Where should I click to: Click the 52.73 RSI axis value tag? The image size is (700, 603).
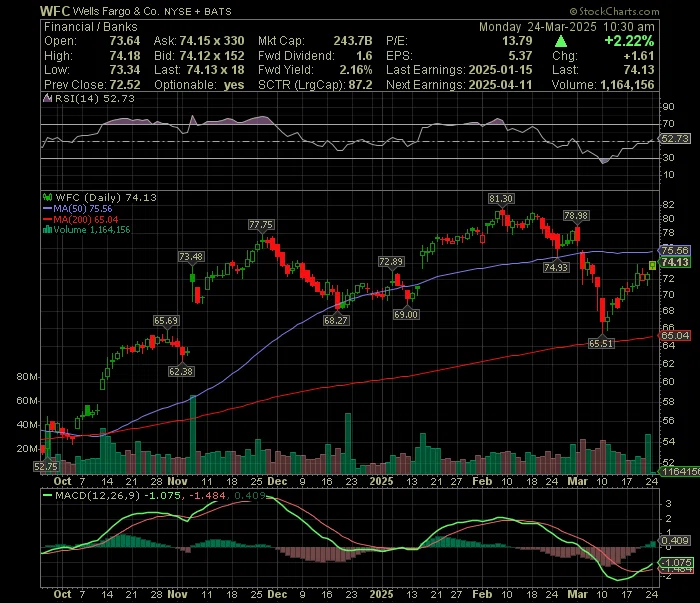[675, 139]
